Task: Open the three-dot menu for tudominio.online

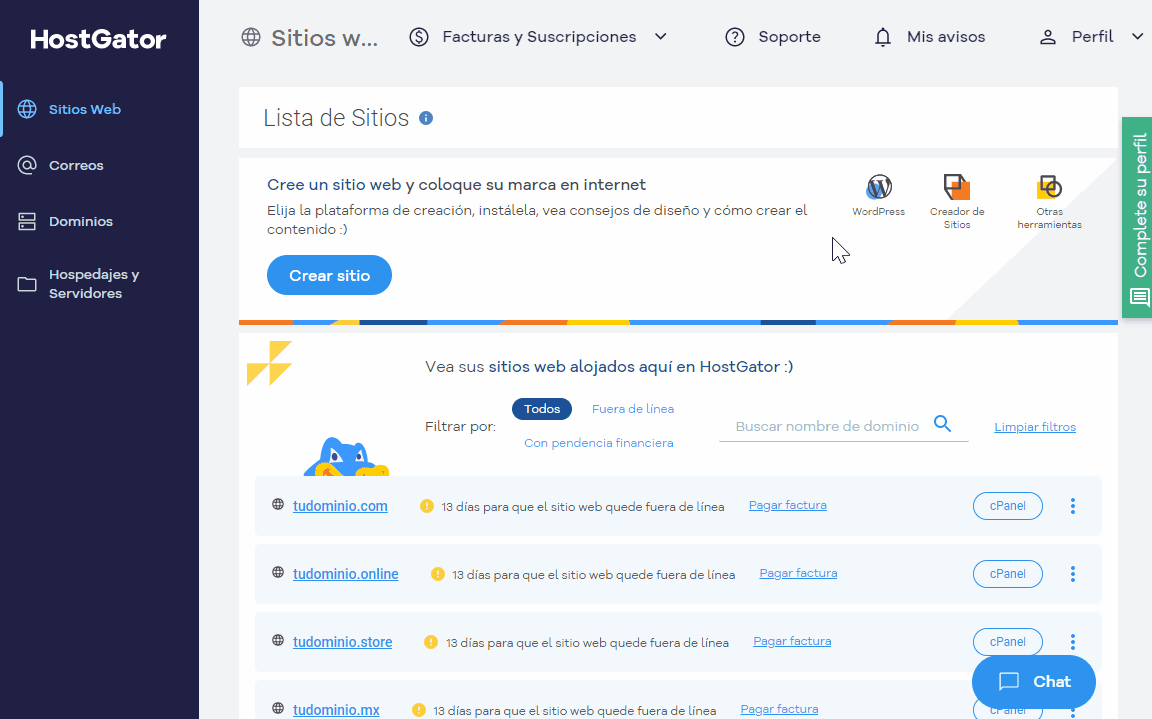Action: (1073, 574)
